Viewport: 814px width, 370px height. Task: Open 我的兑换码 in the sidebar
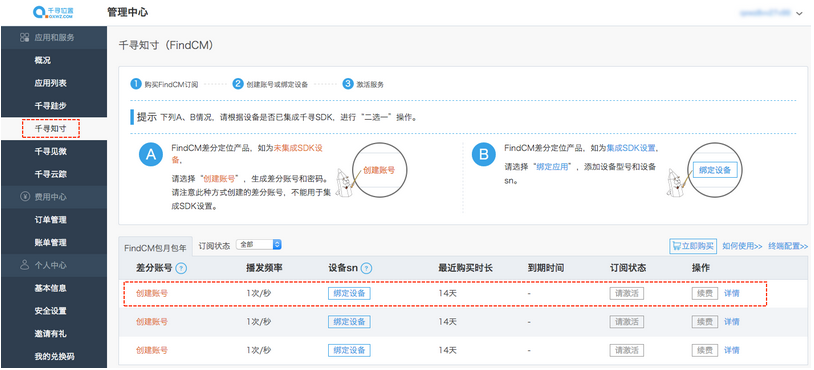pos(54,357)
